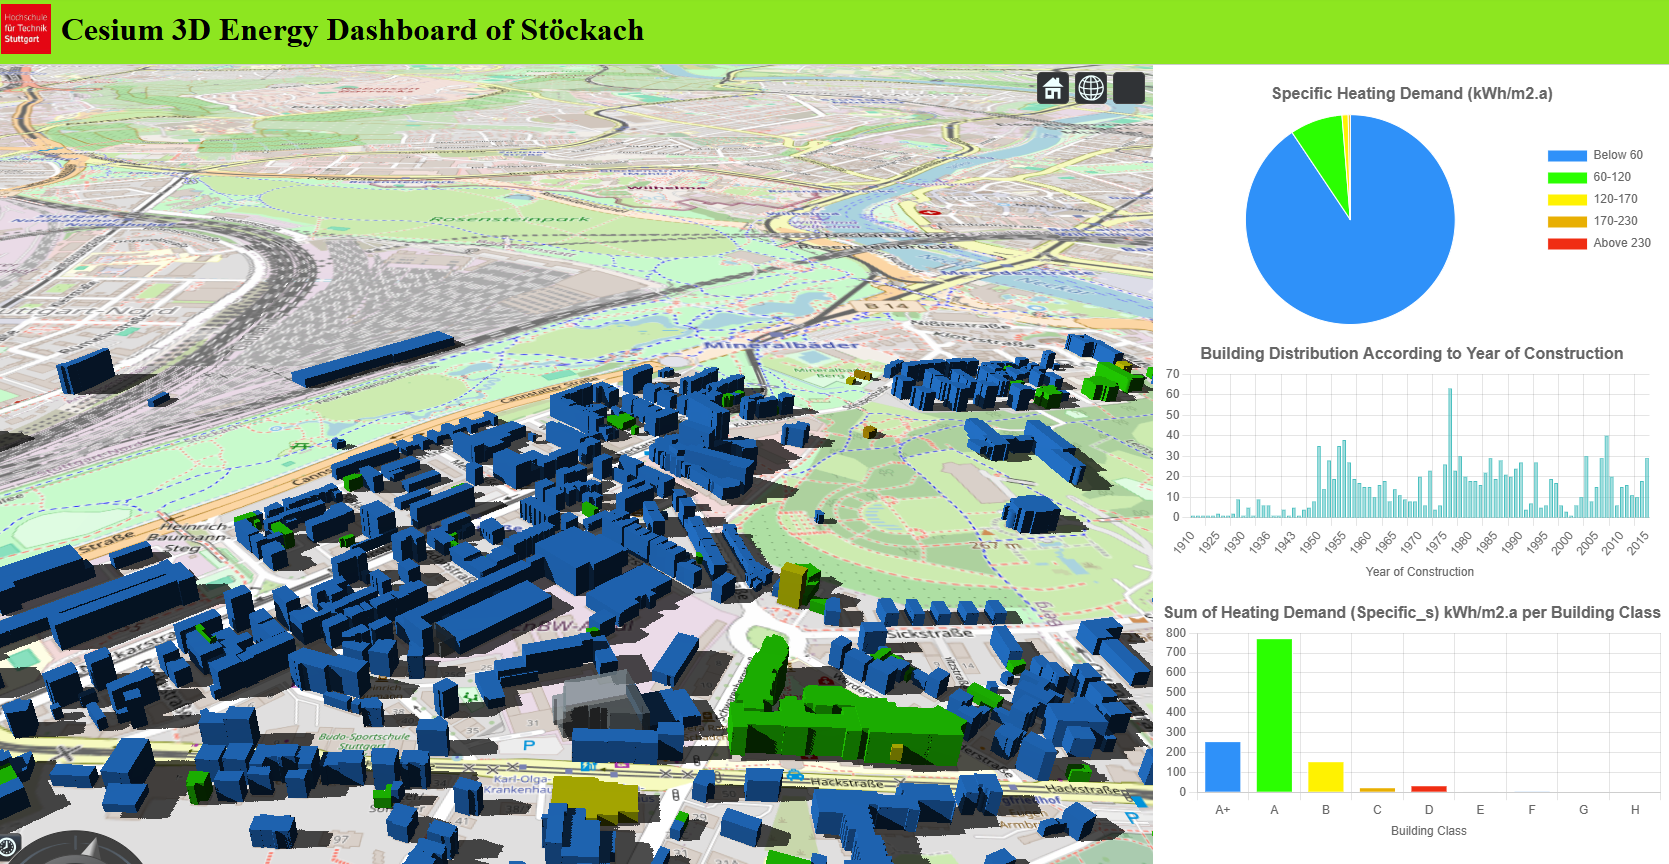The width and height of the screenshot is (1669, 864).
Task: Click the 'Year of Construction' axis label
Action: (1420, 572)
